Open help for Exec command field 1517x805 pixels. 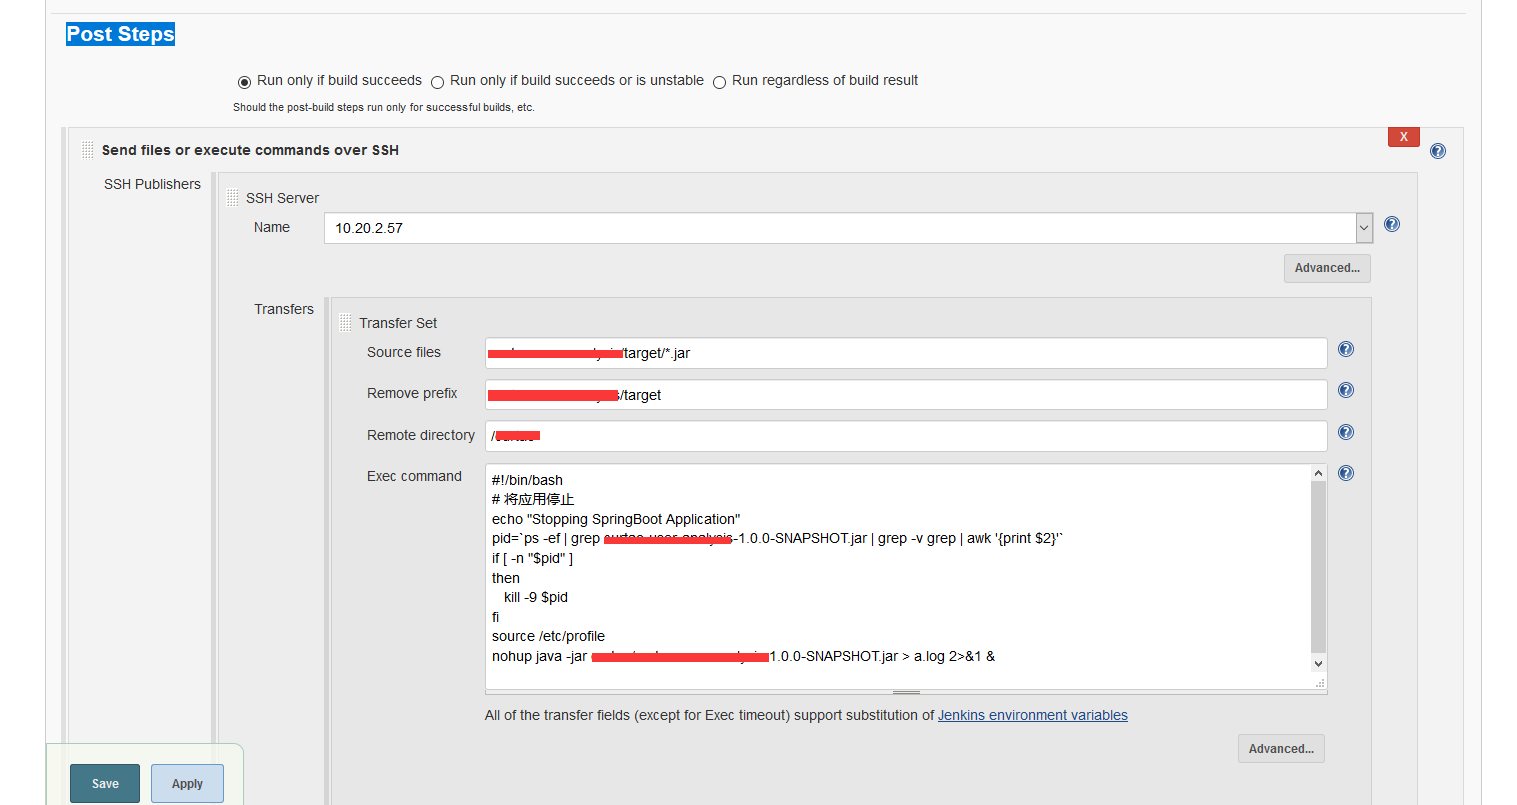coord(1345,473)
